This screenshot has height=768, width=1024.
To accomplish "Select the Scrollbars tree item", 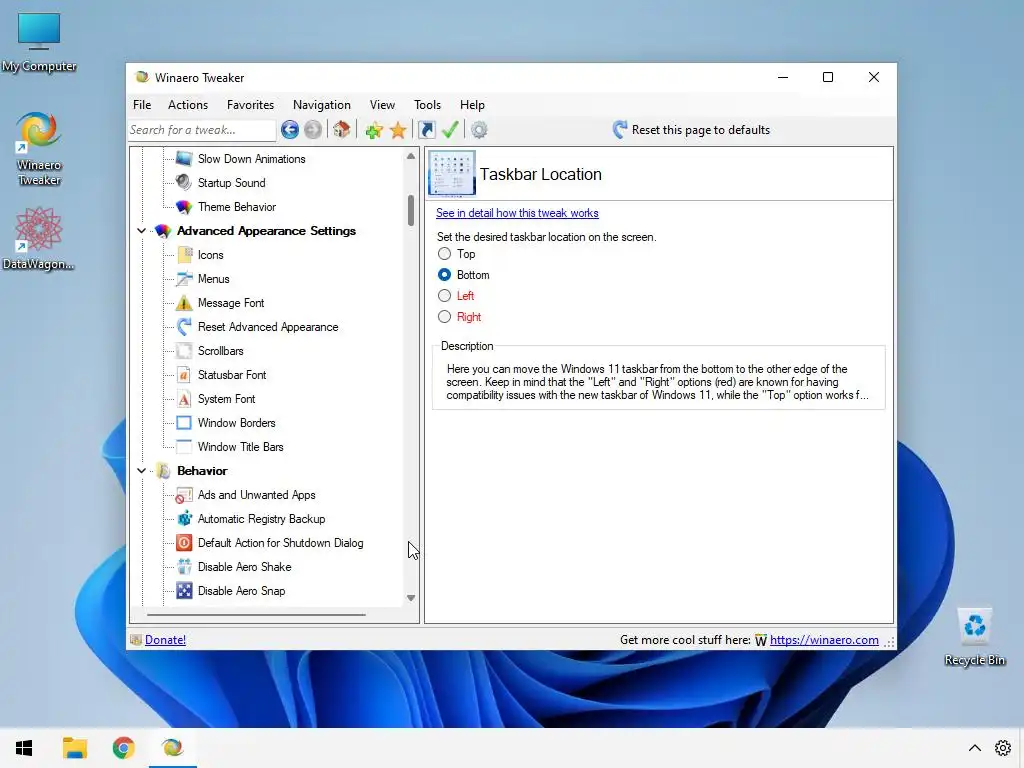I will 220,351.
